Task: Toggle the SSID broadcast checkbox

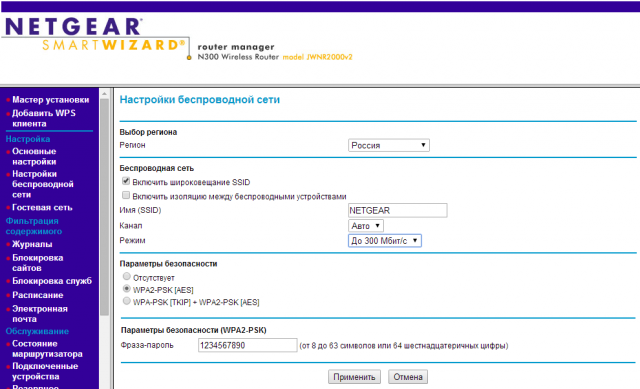Action: [x=126, y=181]
